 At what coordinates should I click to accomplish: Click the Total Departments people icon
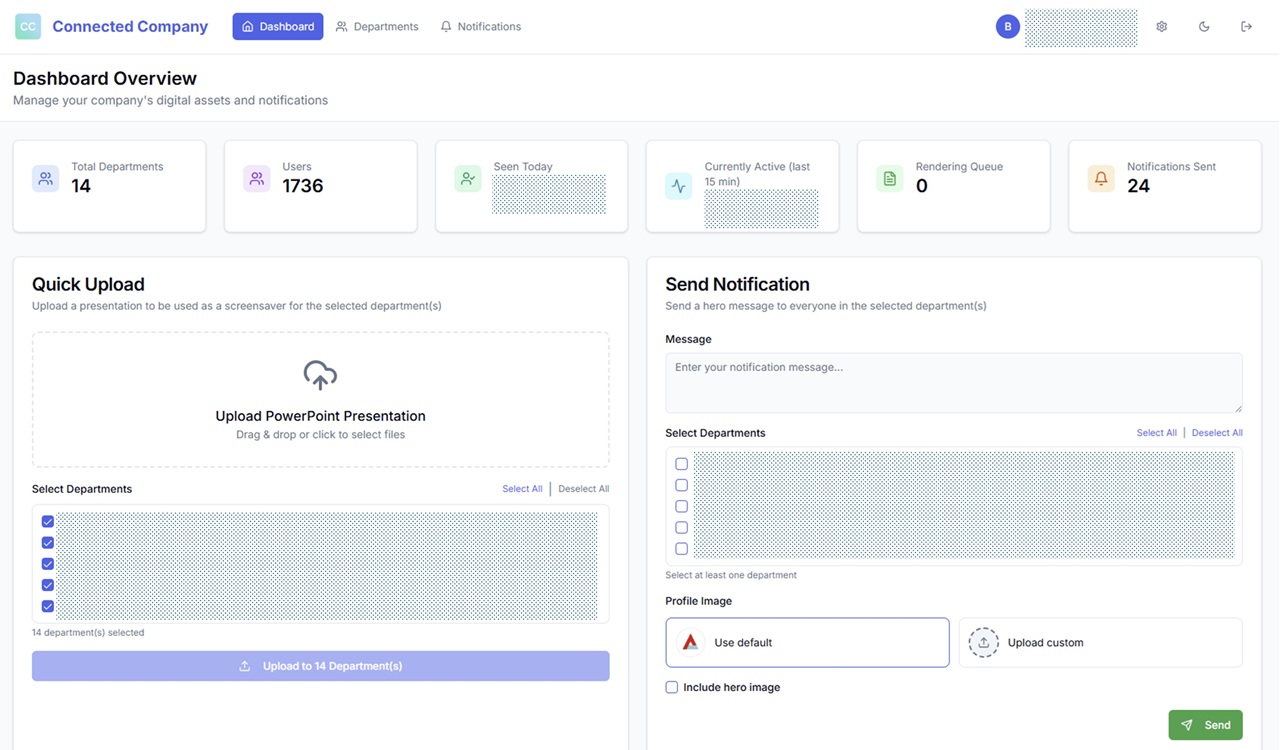click(x=45, y=179)
